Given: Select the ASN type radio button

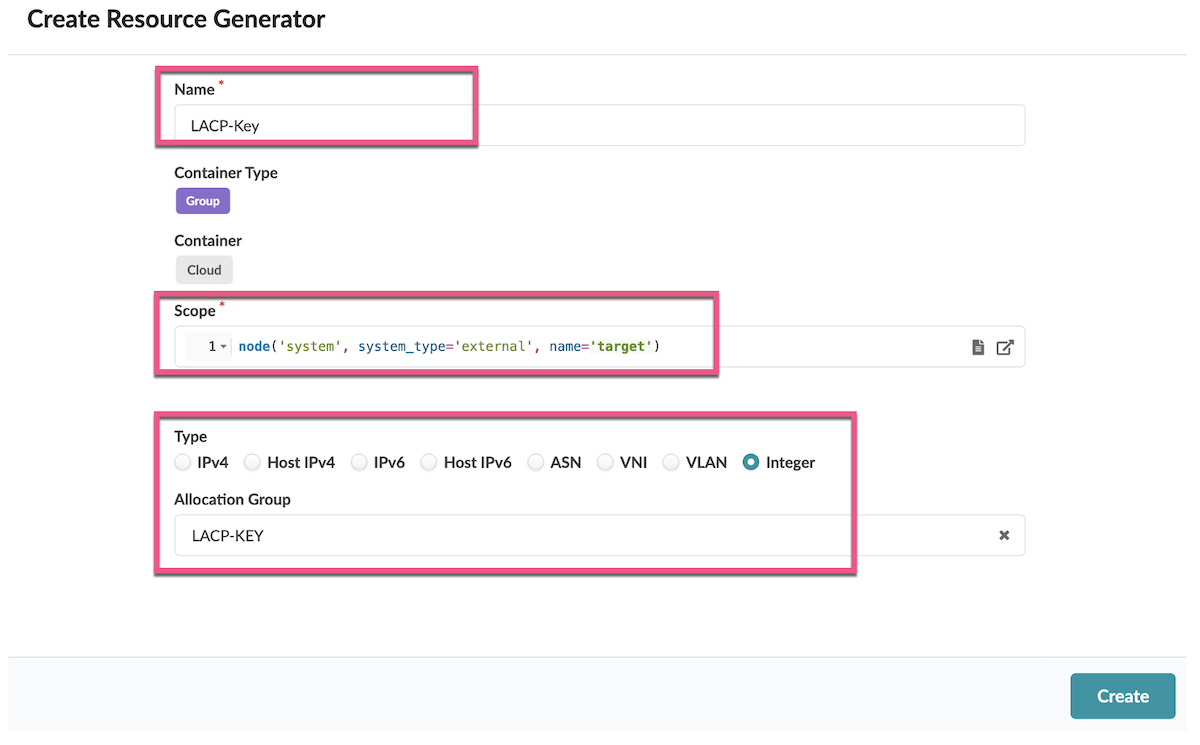Looking at the screenshot, I should 535,462.
